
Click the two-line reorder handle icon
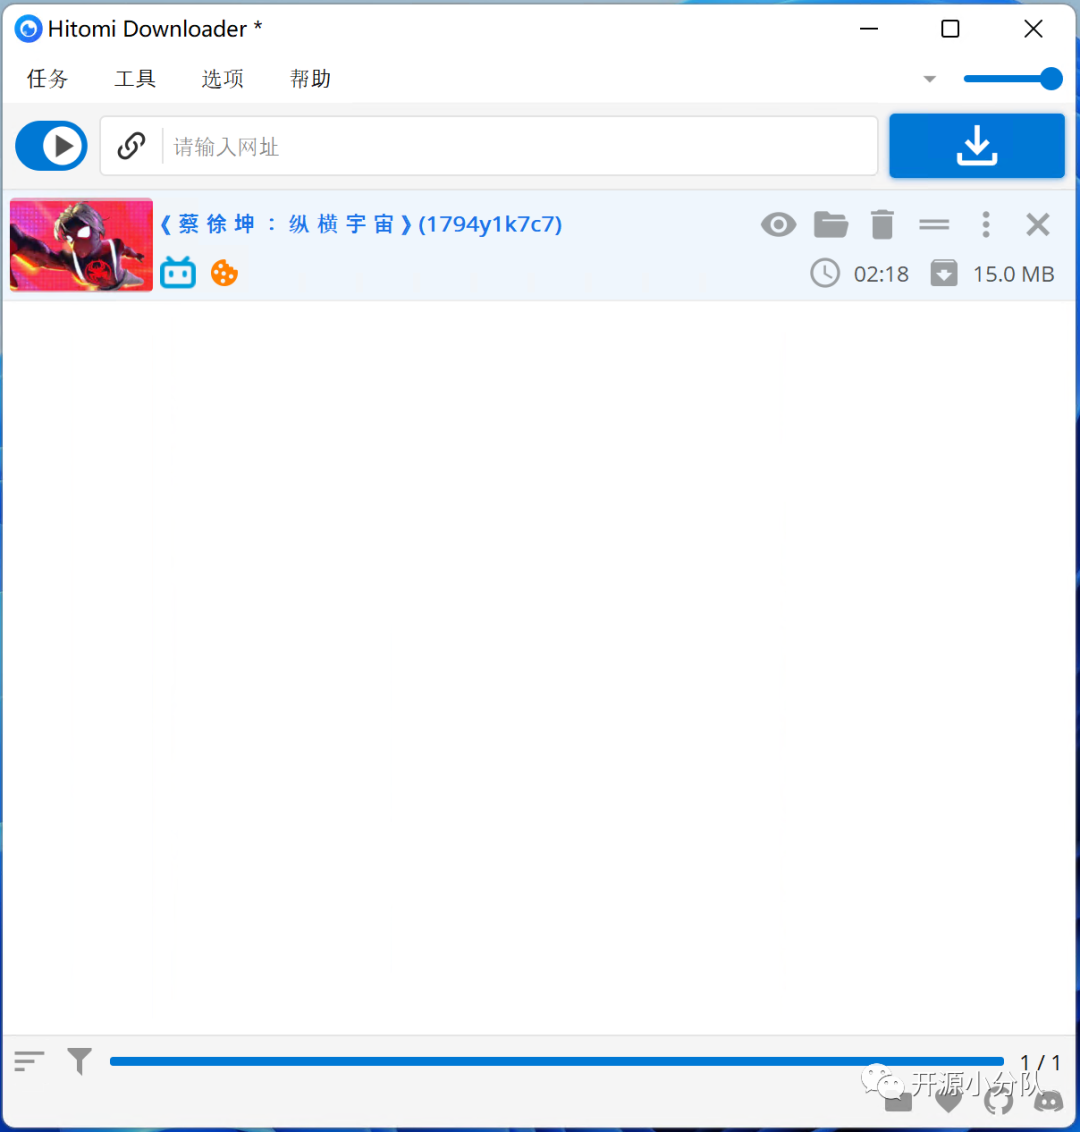934,225
